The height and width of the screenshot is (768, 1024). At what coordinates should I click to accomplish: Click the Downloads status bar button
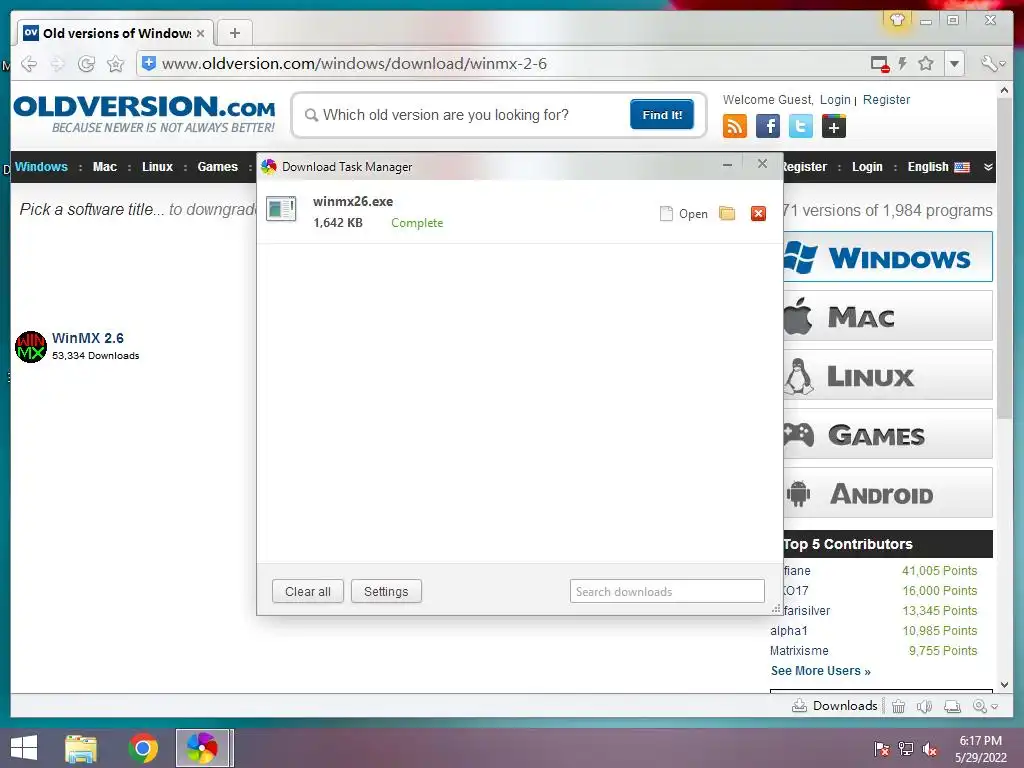point(835,705)
